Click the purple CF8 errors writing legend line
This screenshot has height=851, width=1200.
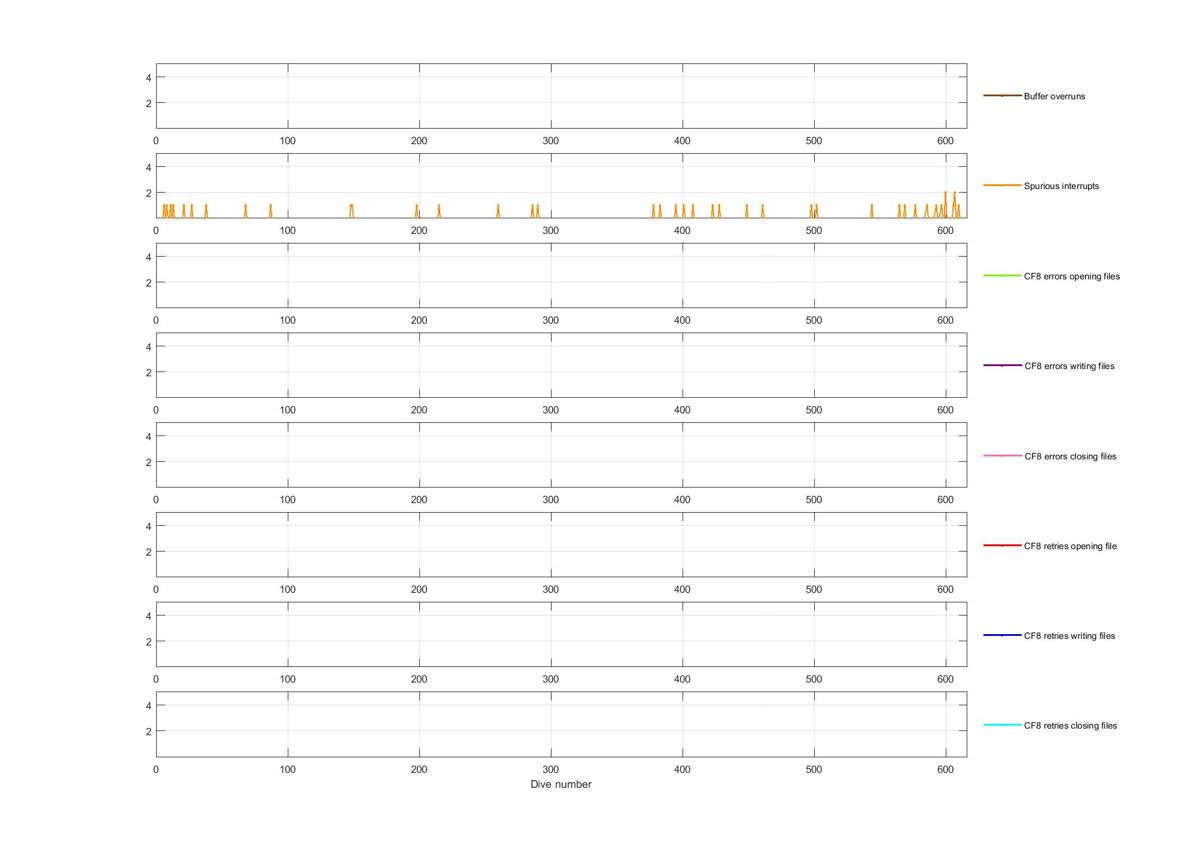[x=1002, y=366]
